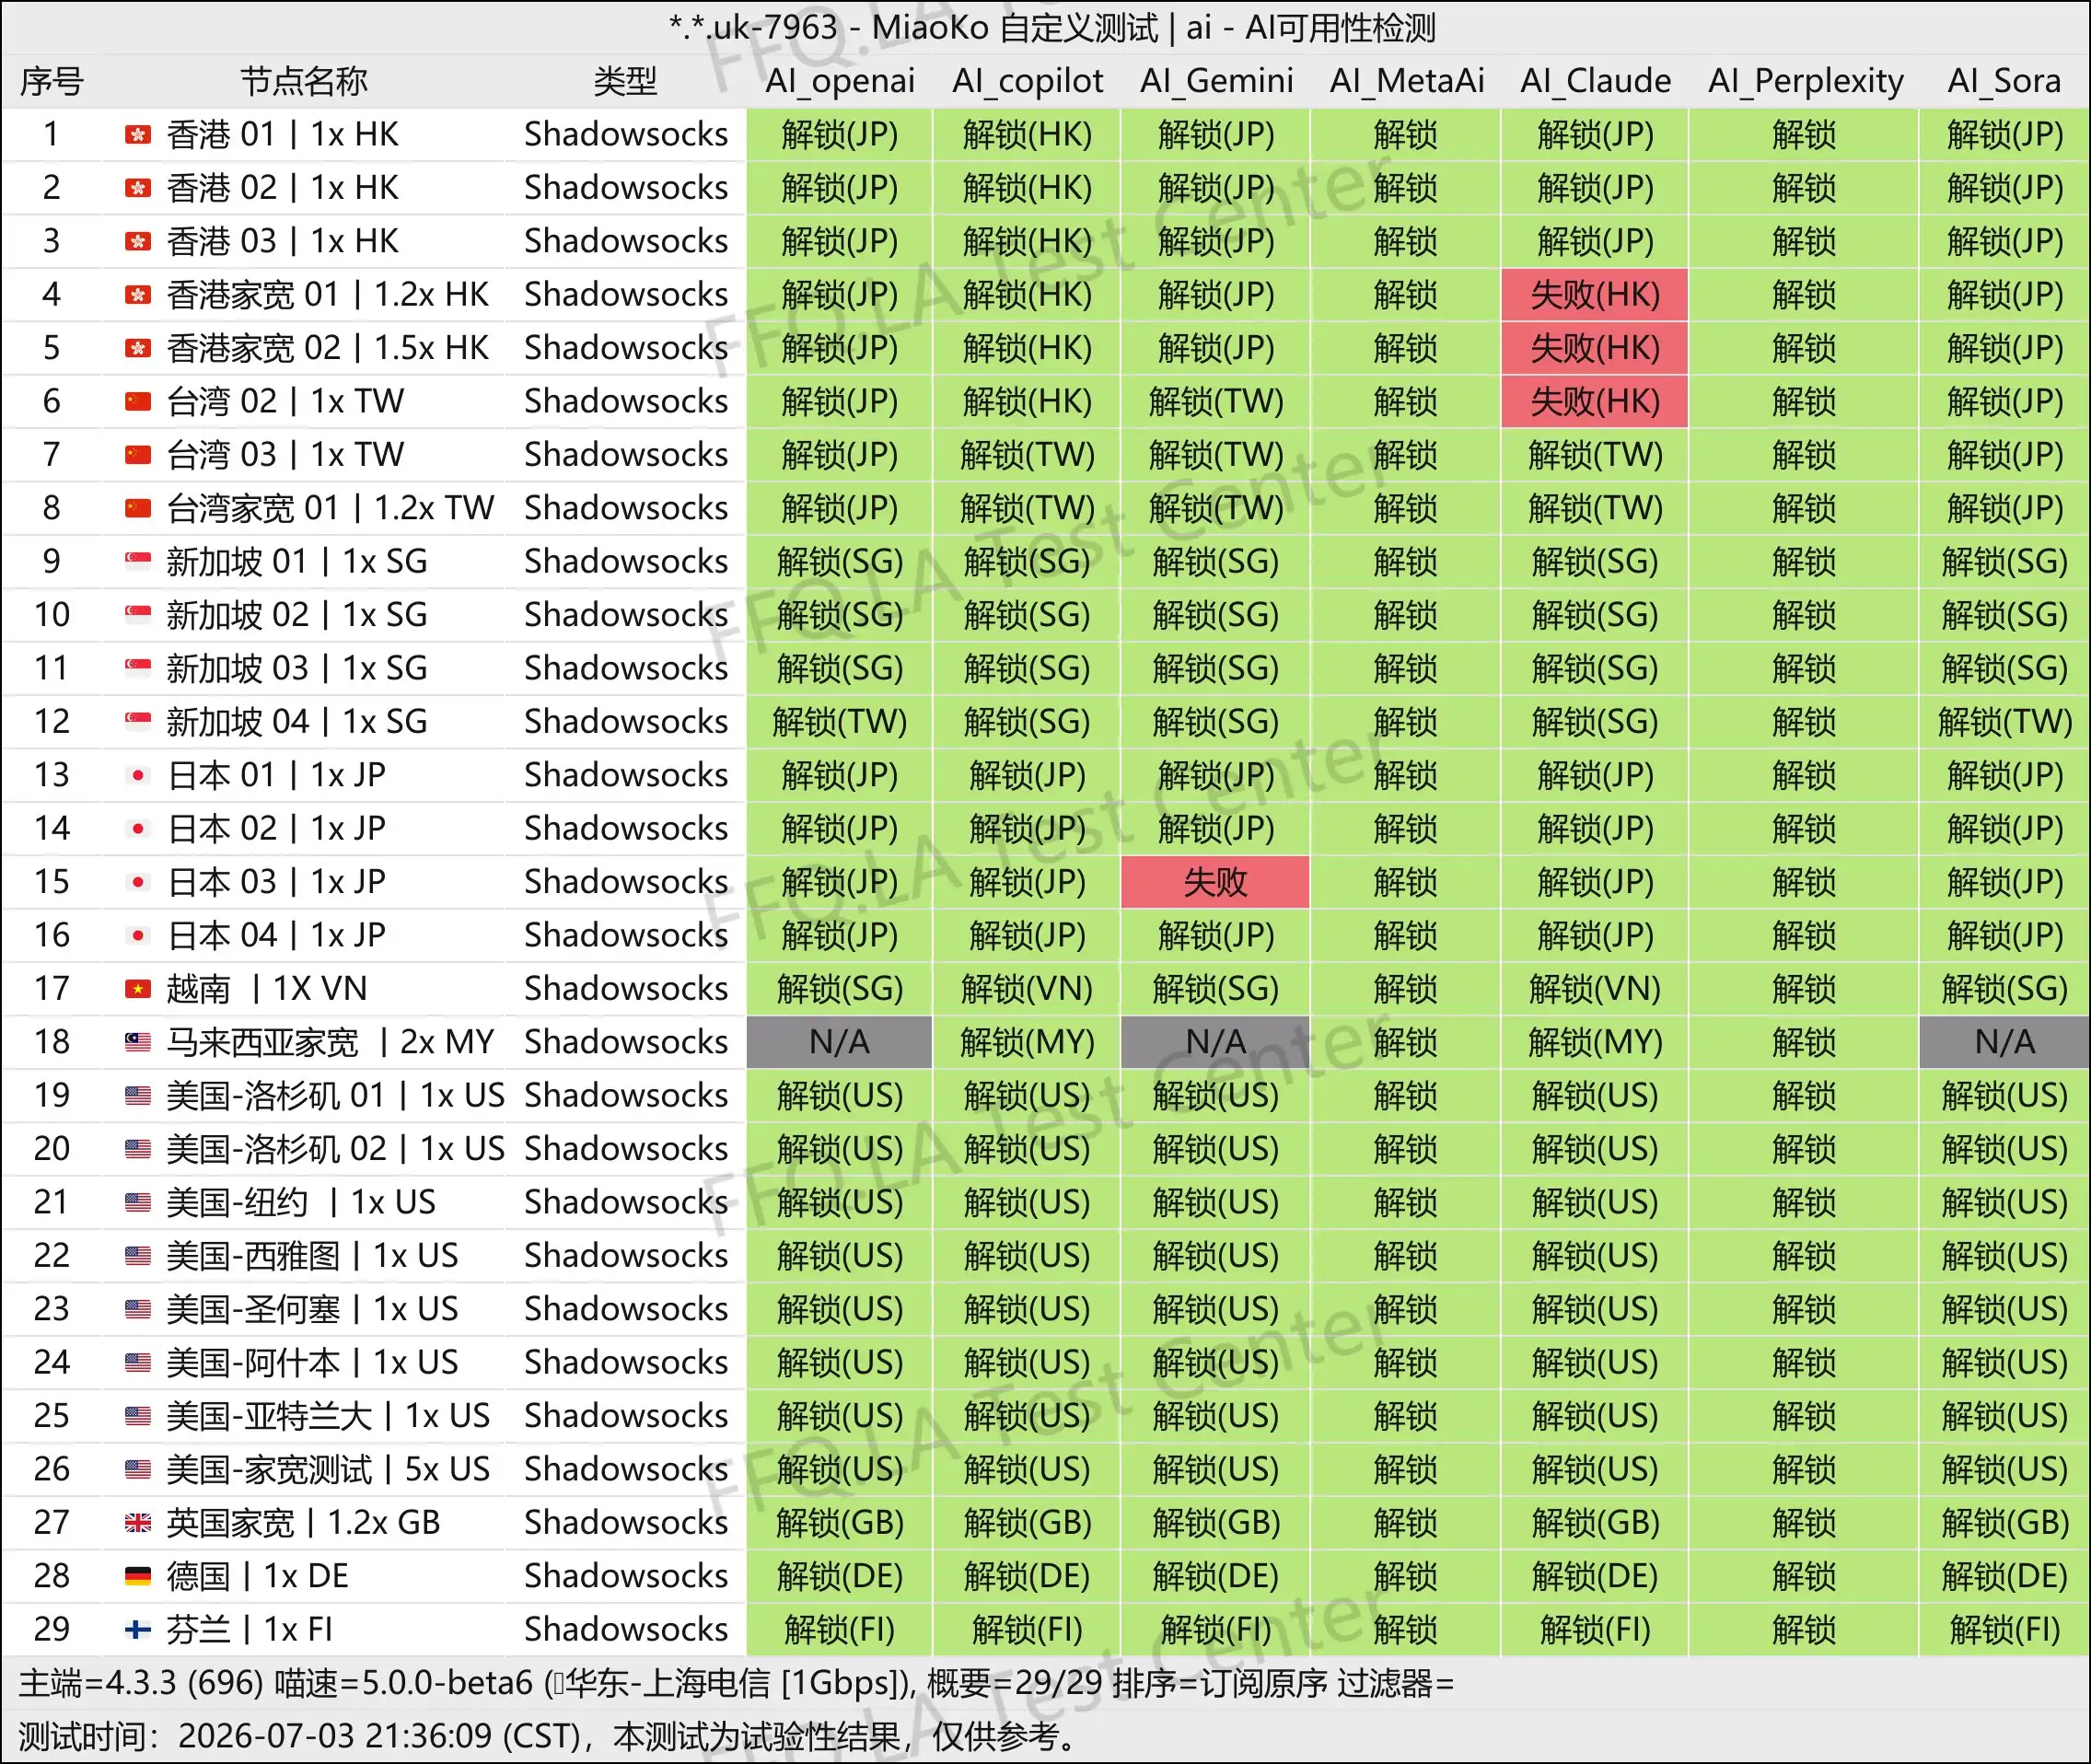Click the flag beside 香港家宽 01

[138, 295]
